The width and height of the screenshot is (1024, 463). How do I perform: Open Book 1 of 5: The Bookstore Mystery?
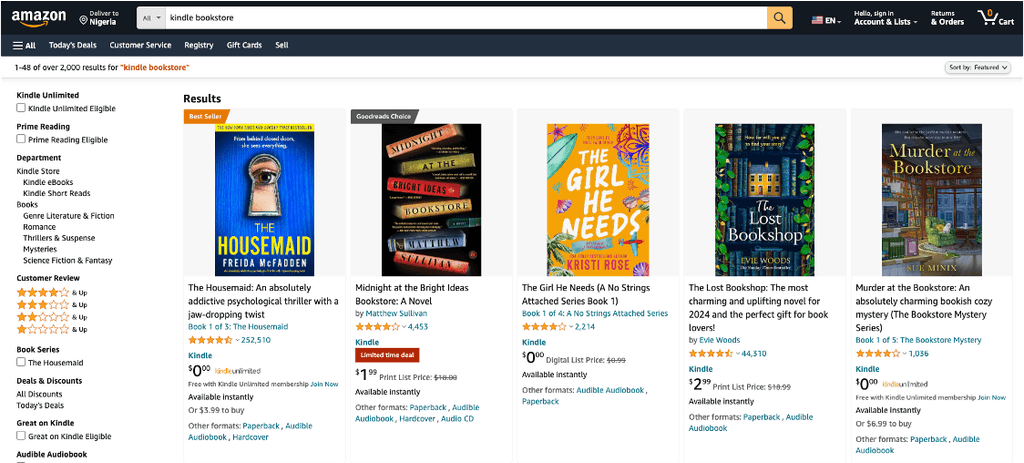pyautogui.click(x=918, y=340)
